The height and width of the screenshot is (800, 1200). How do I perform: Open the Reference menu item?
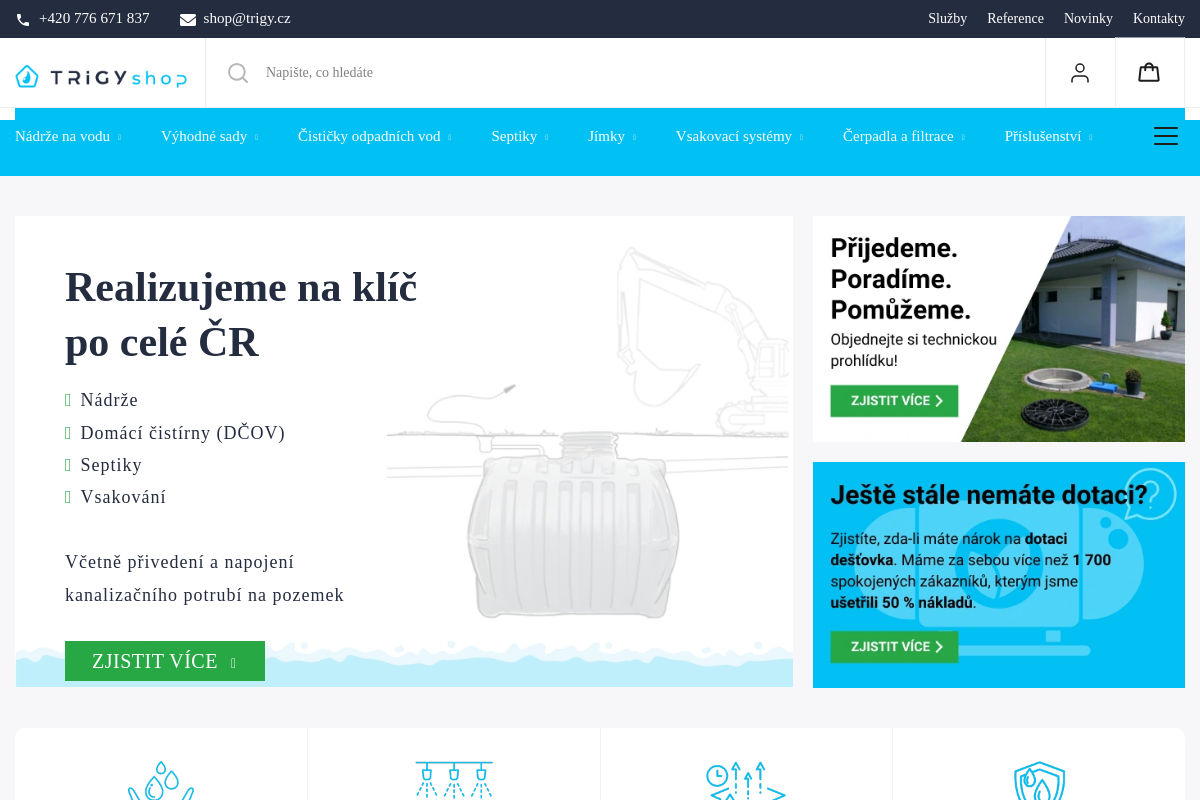1015,18
